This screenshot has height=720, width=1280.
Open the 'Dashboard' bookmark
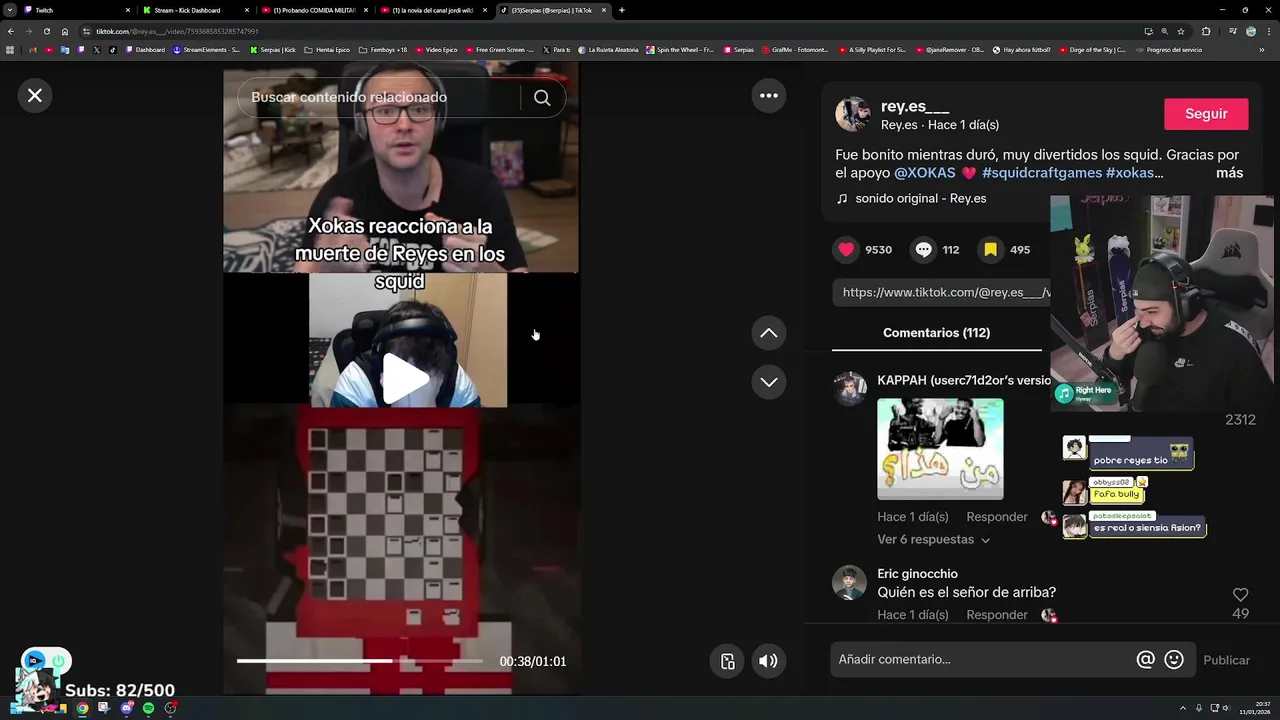[x=146, y=50]
